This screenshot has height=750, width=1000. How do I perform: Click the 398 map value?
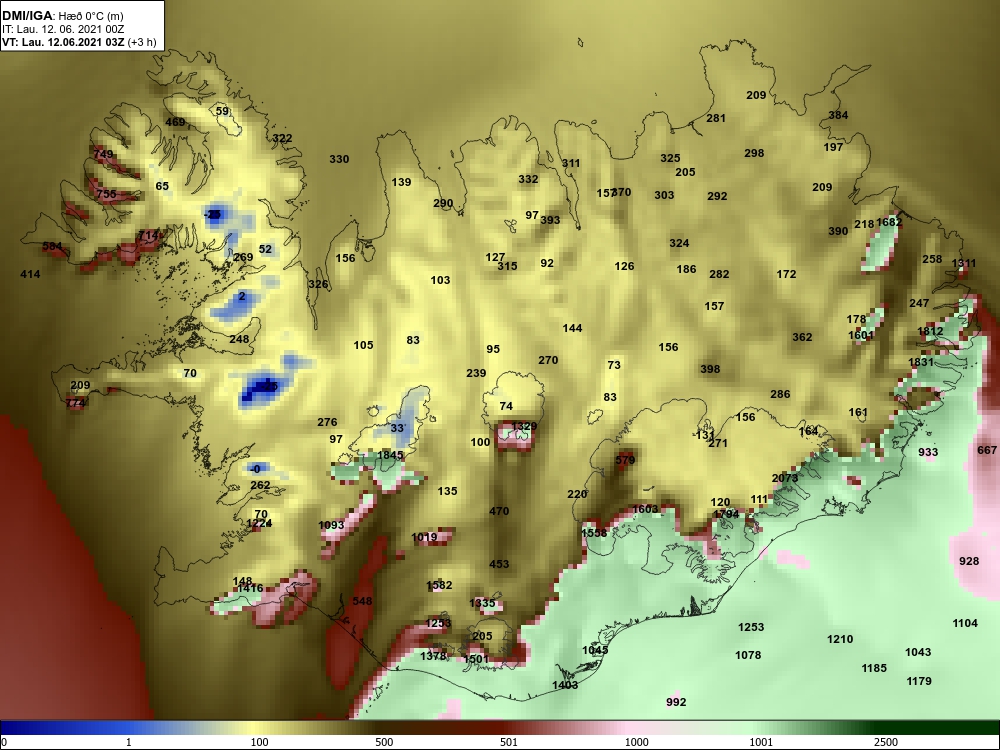click(x=710, y=369)
